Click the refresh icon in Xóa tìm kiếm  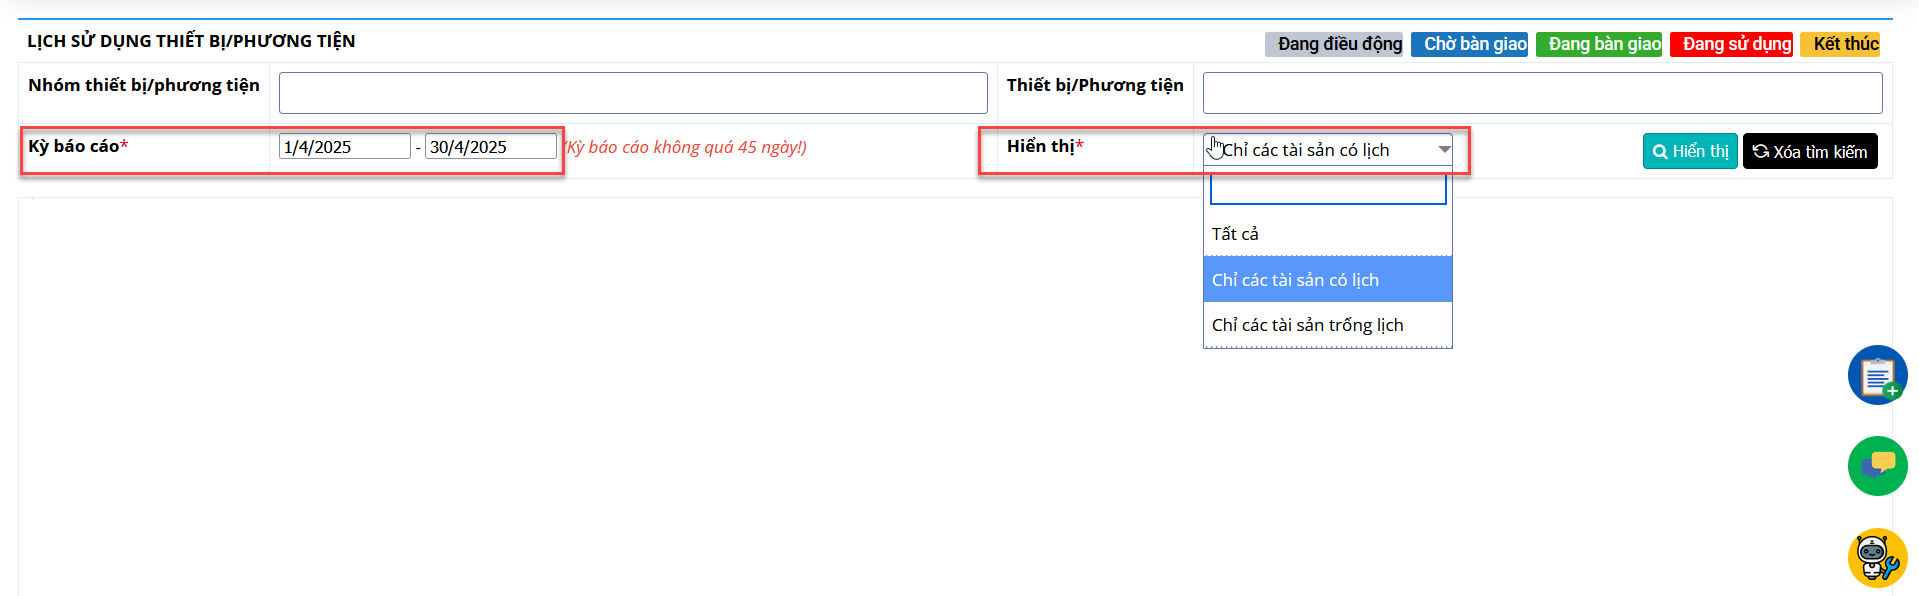[x=1761, y=152]
